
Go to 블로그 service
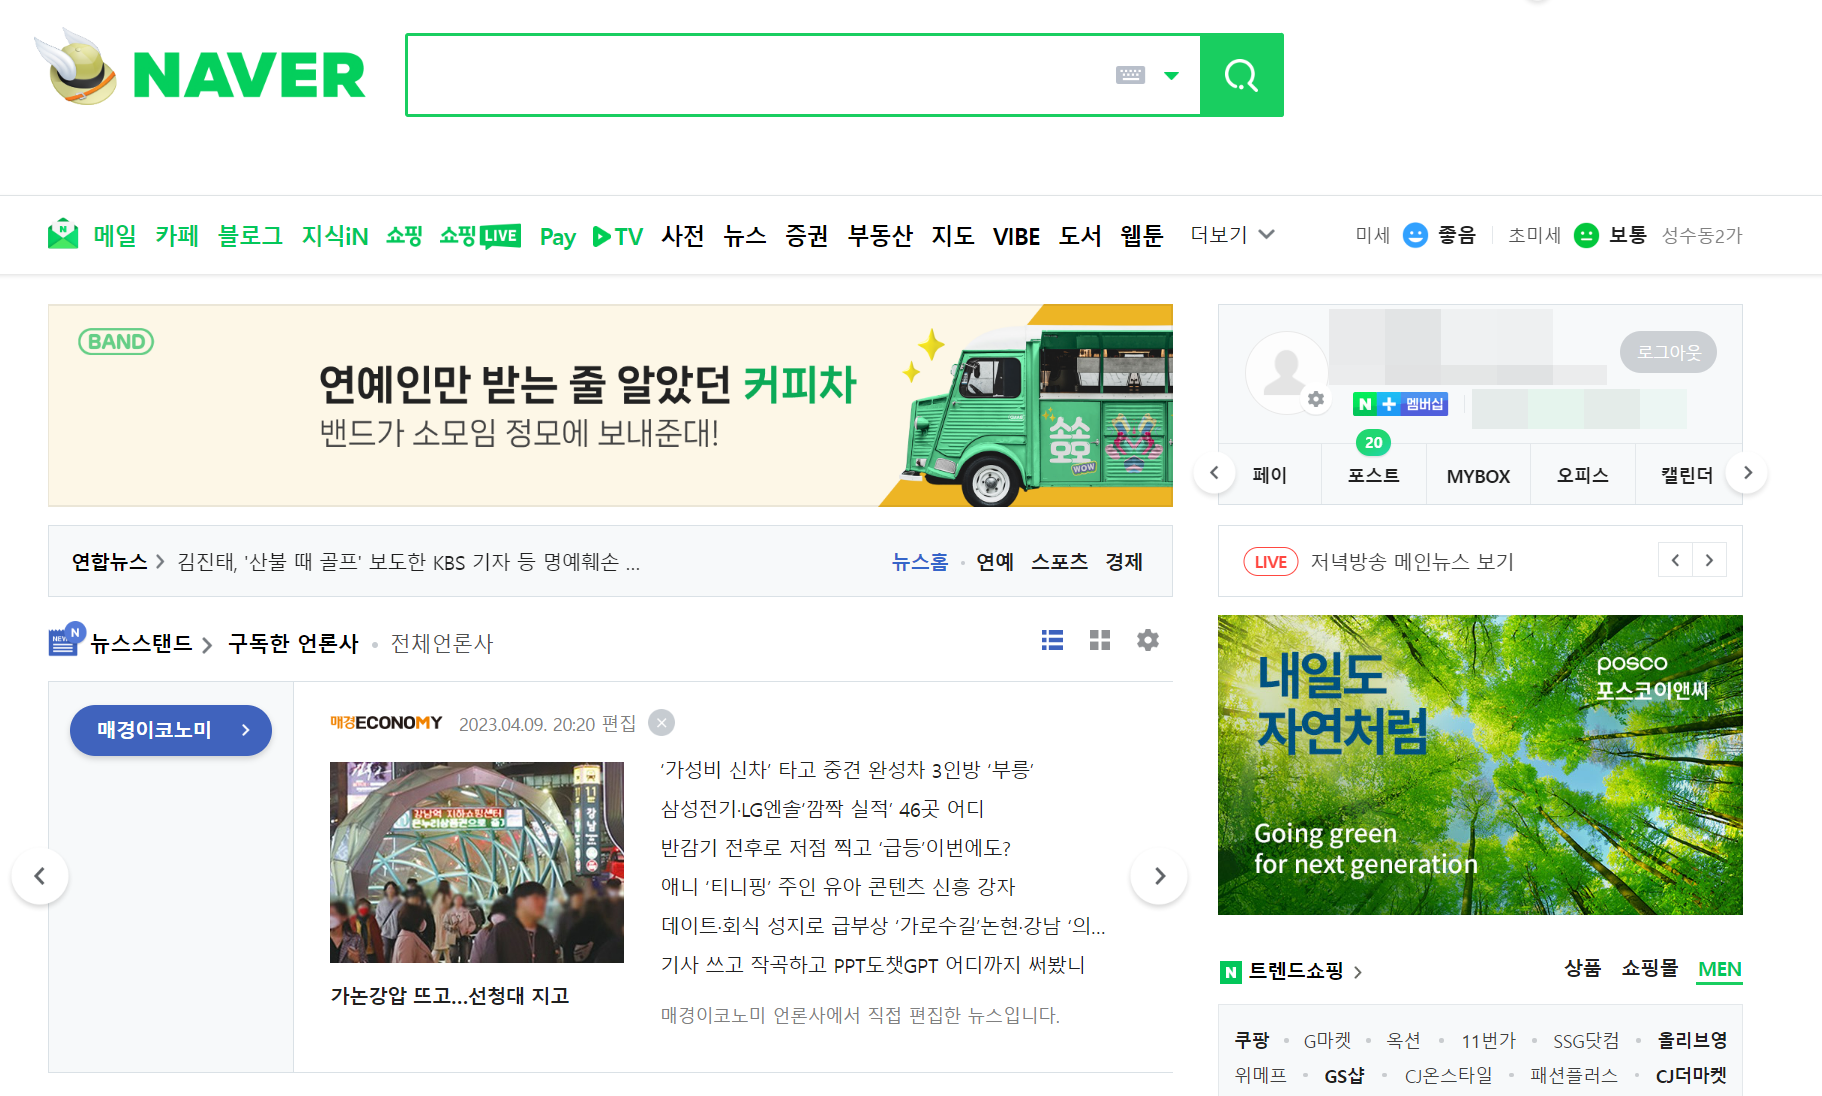(250, 236)
